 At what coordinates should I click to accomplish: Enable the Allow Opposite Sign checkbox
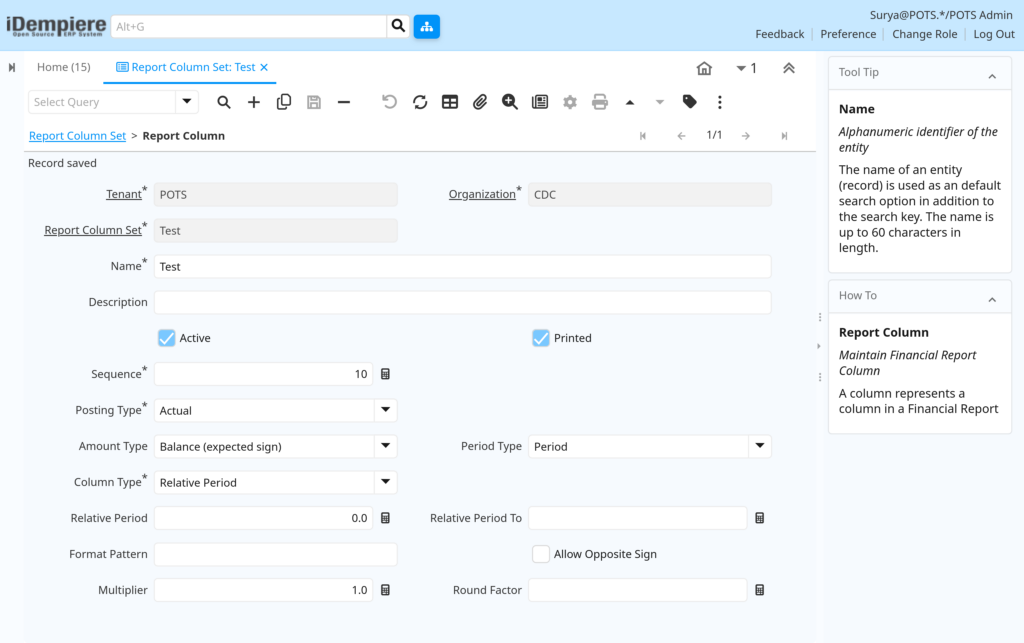pyautogui.click(x=541, y=554)
